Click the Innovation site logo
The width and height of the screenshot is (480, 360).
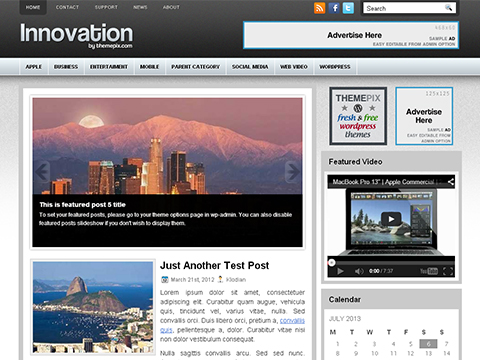tap(76, 36)
